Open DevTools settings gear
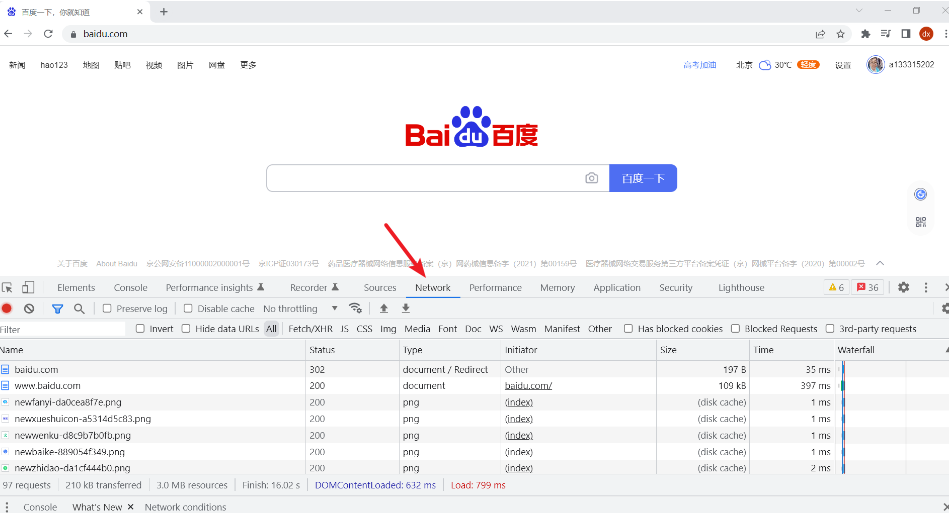The image size is (952, 516). [x=903, y=287]
